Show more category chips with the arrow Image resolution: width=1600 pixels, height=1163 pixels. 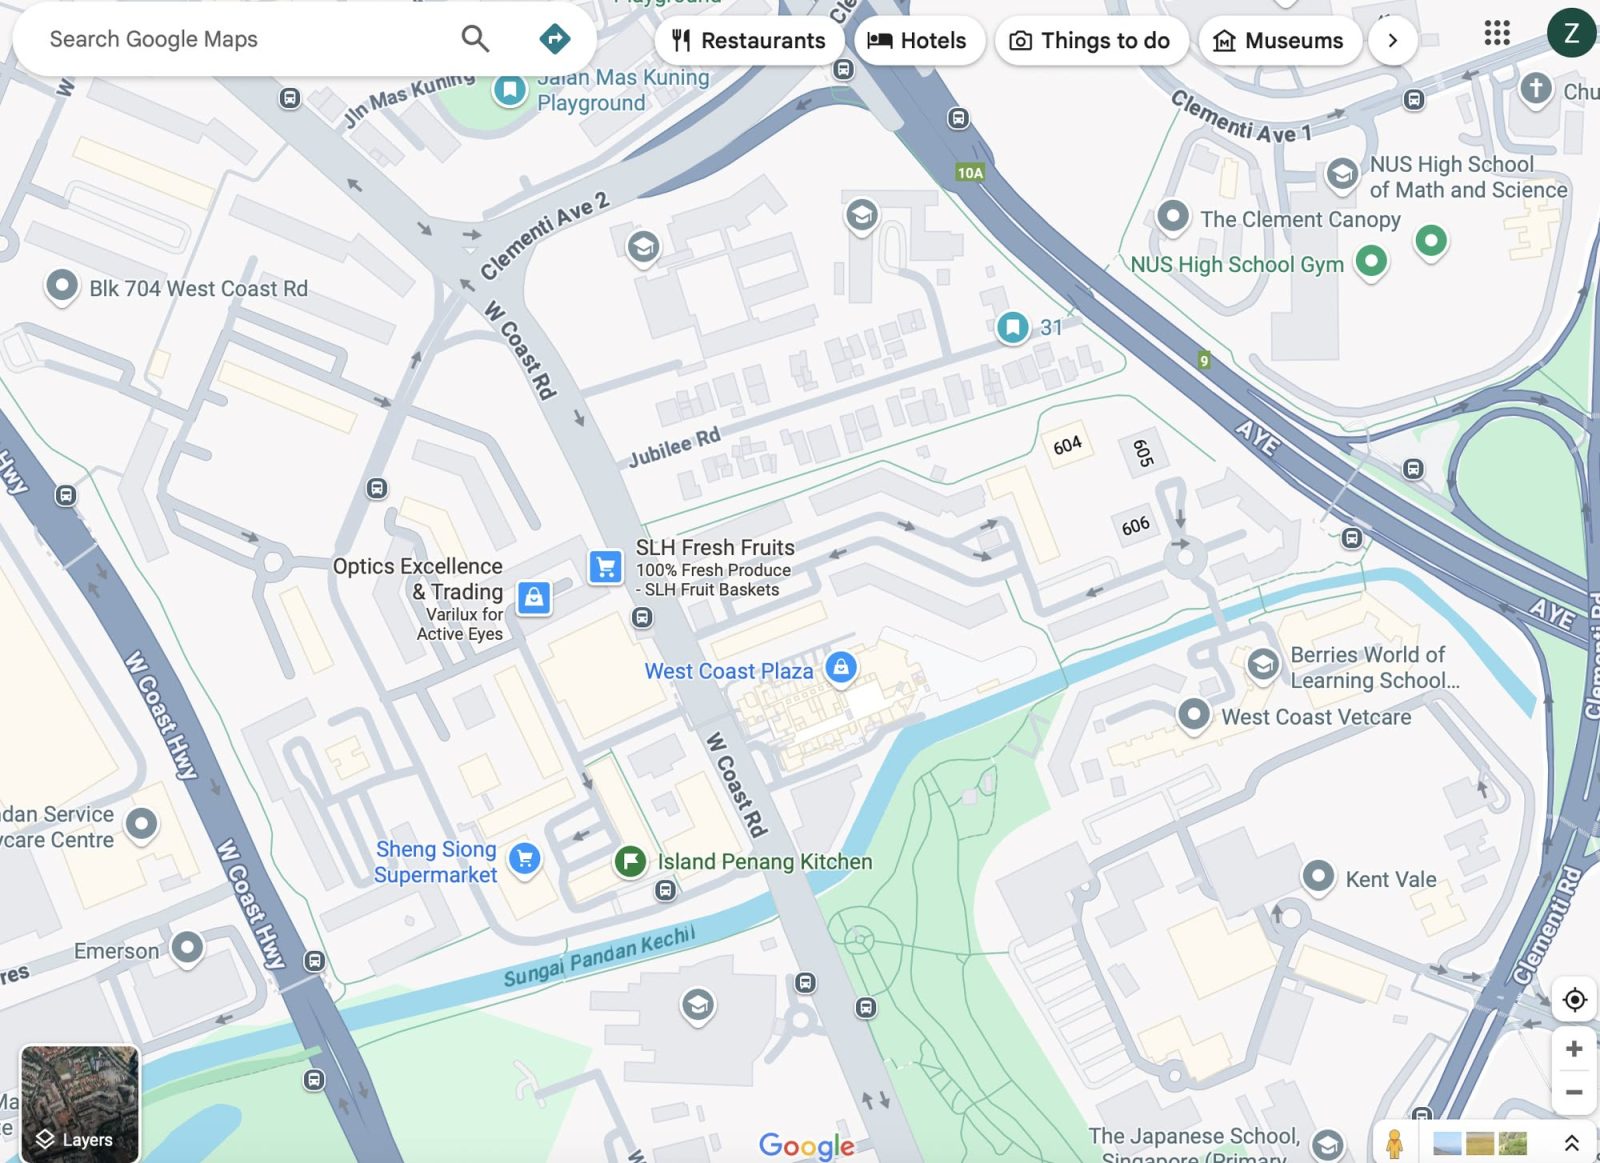coord(1392,40)
